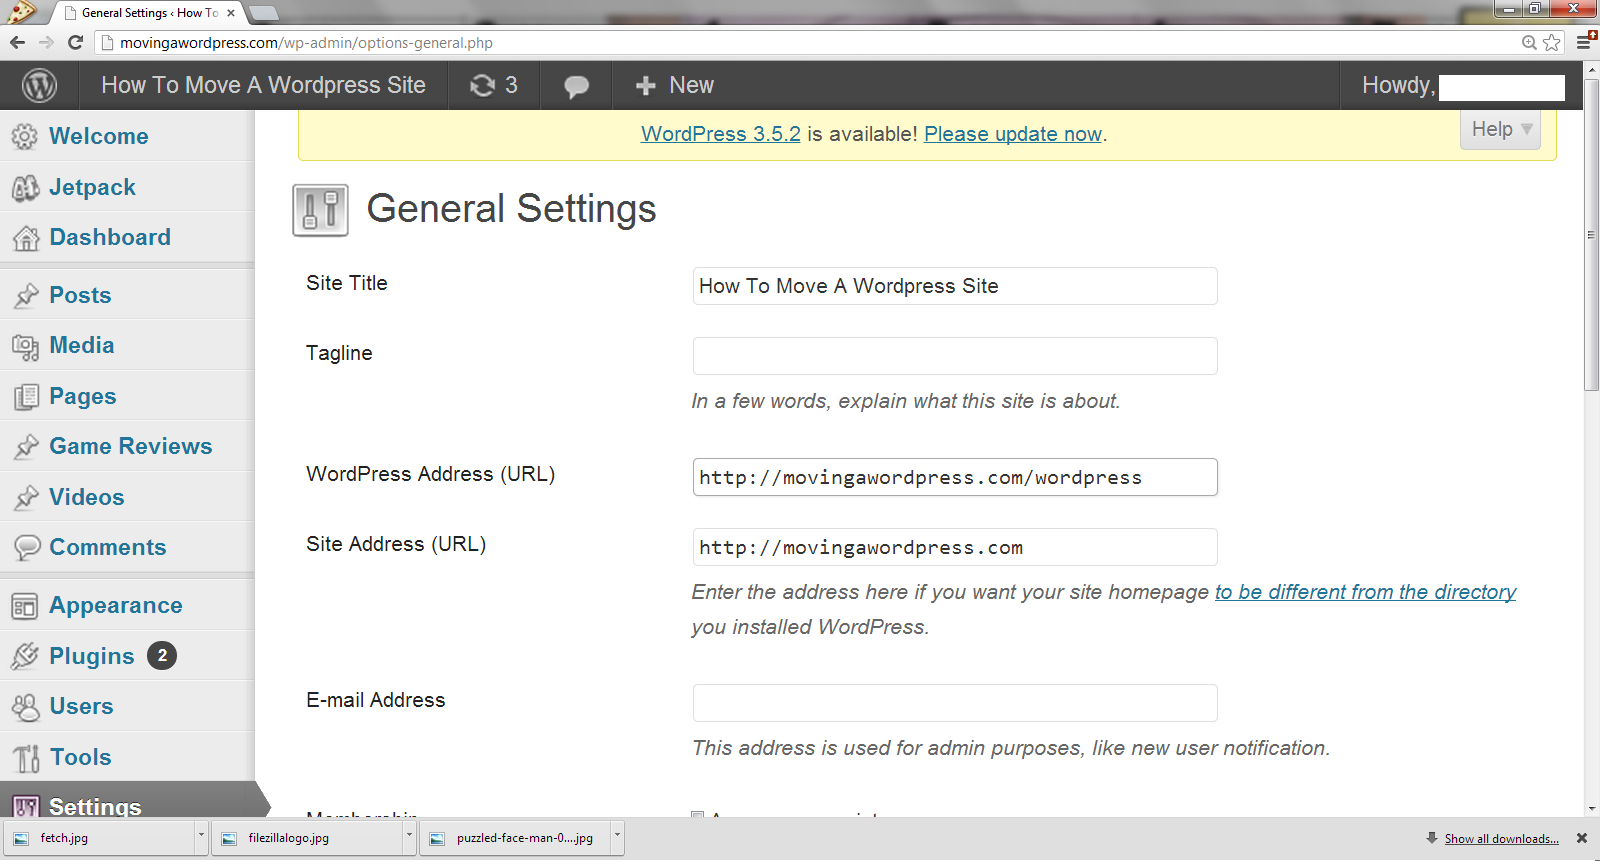Open filezillalogo.jpg download options arrow
Viewport: 1600px width, 861px height.
(409, 838)
